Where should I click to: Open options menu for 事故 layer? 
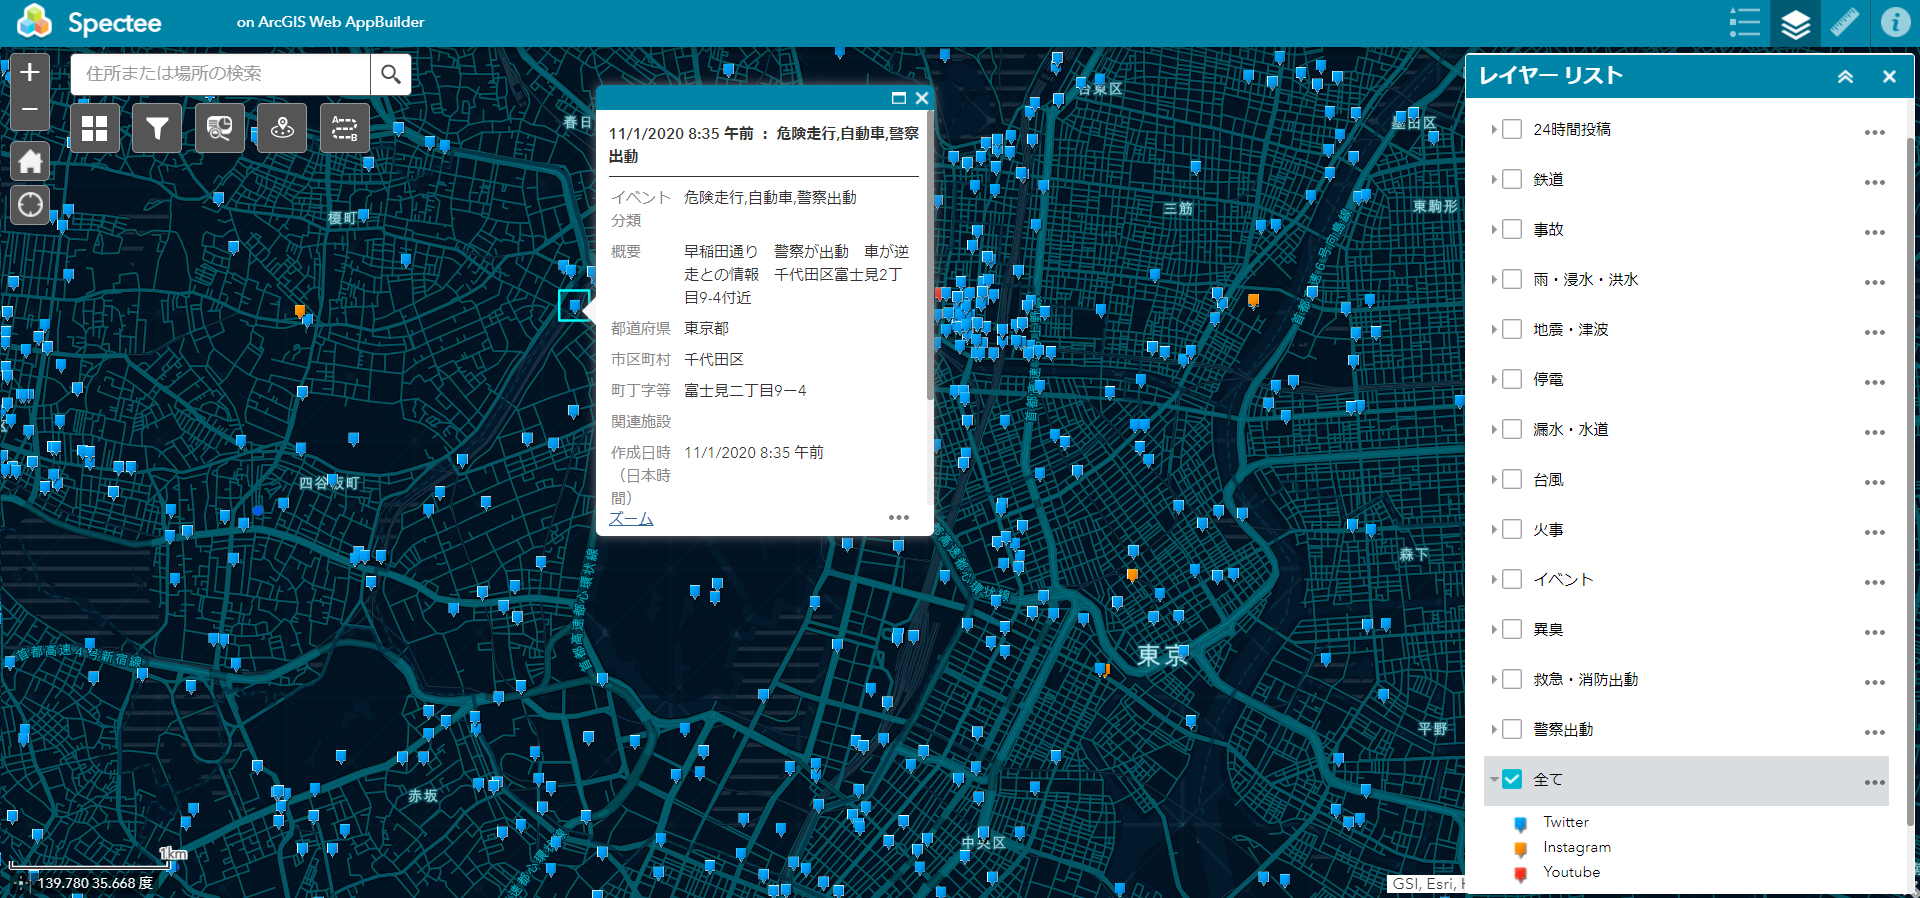point(1874,233)
